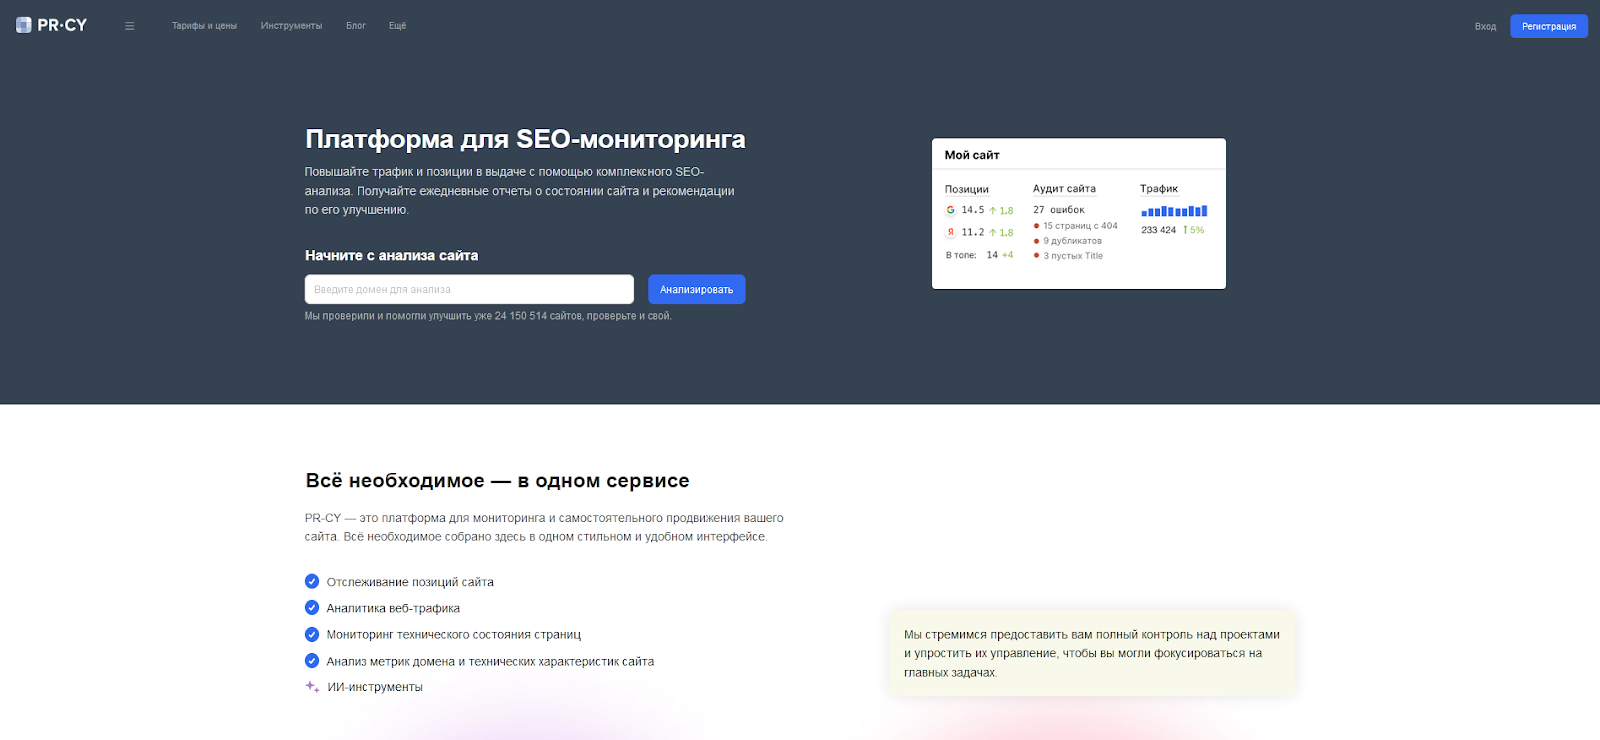The width and height of the screenshot is (1600, 740).
Task: Click checkmark beside Аналитика веб-трафика
Action: (312, 608)
